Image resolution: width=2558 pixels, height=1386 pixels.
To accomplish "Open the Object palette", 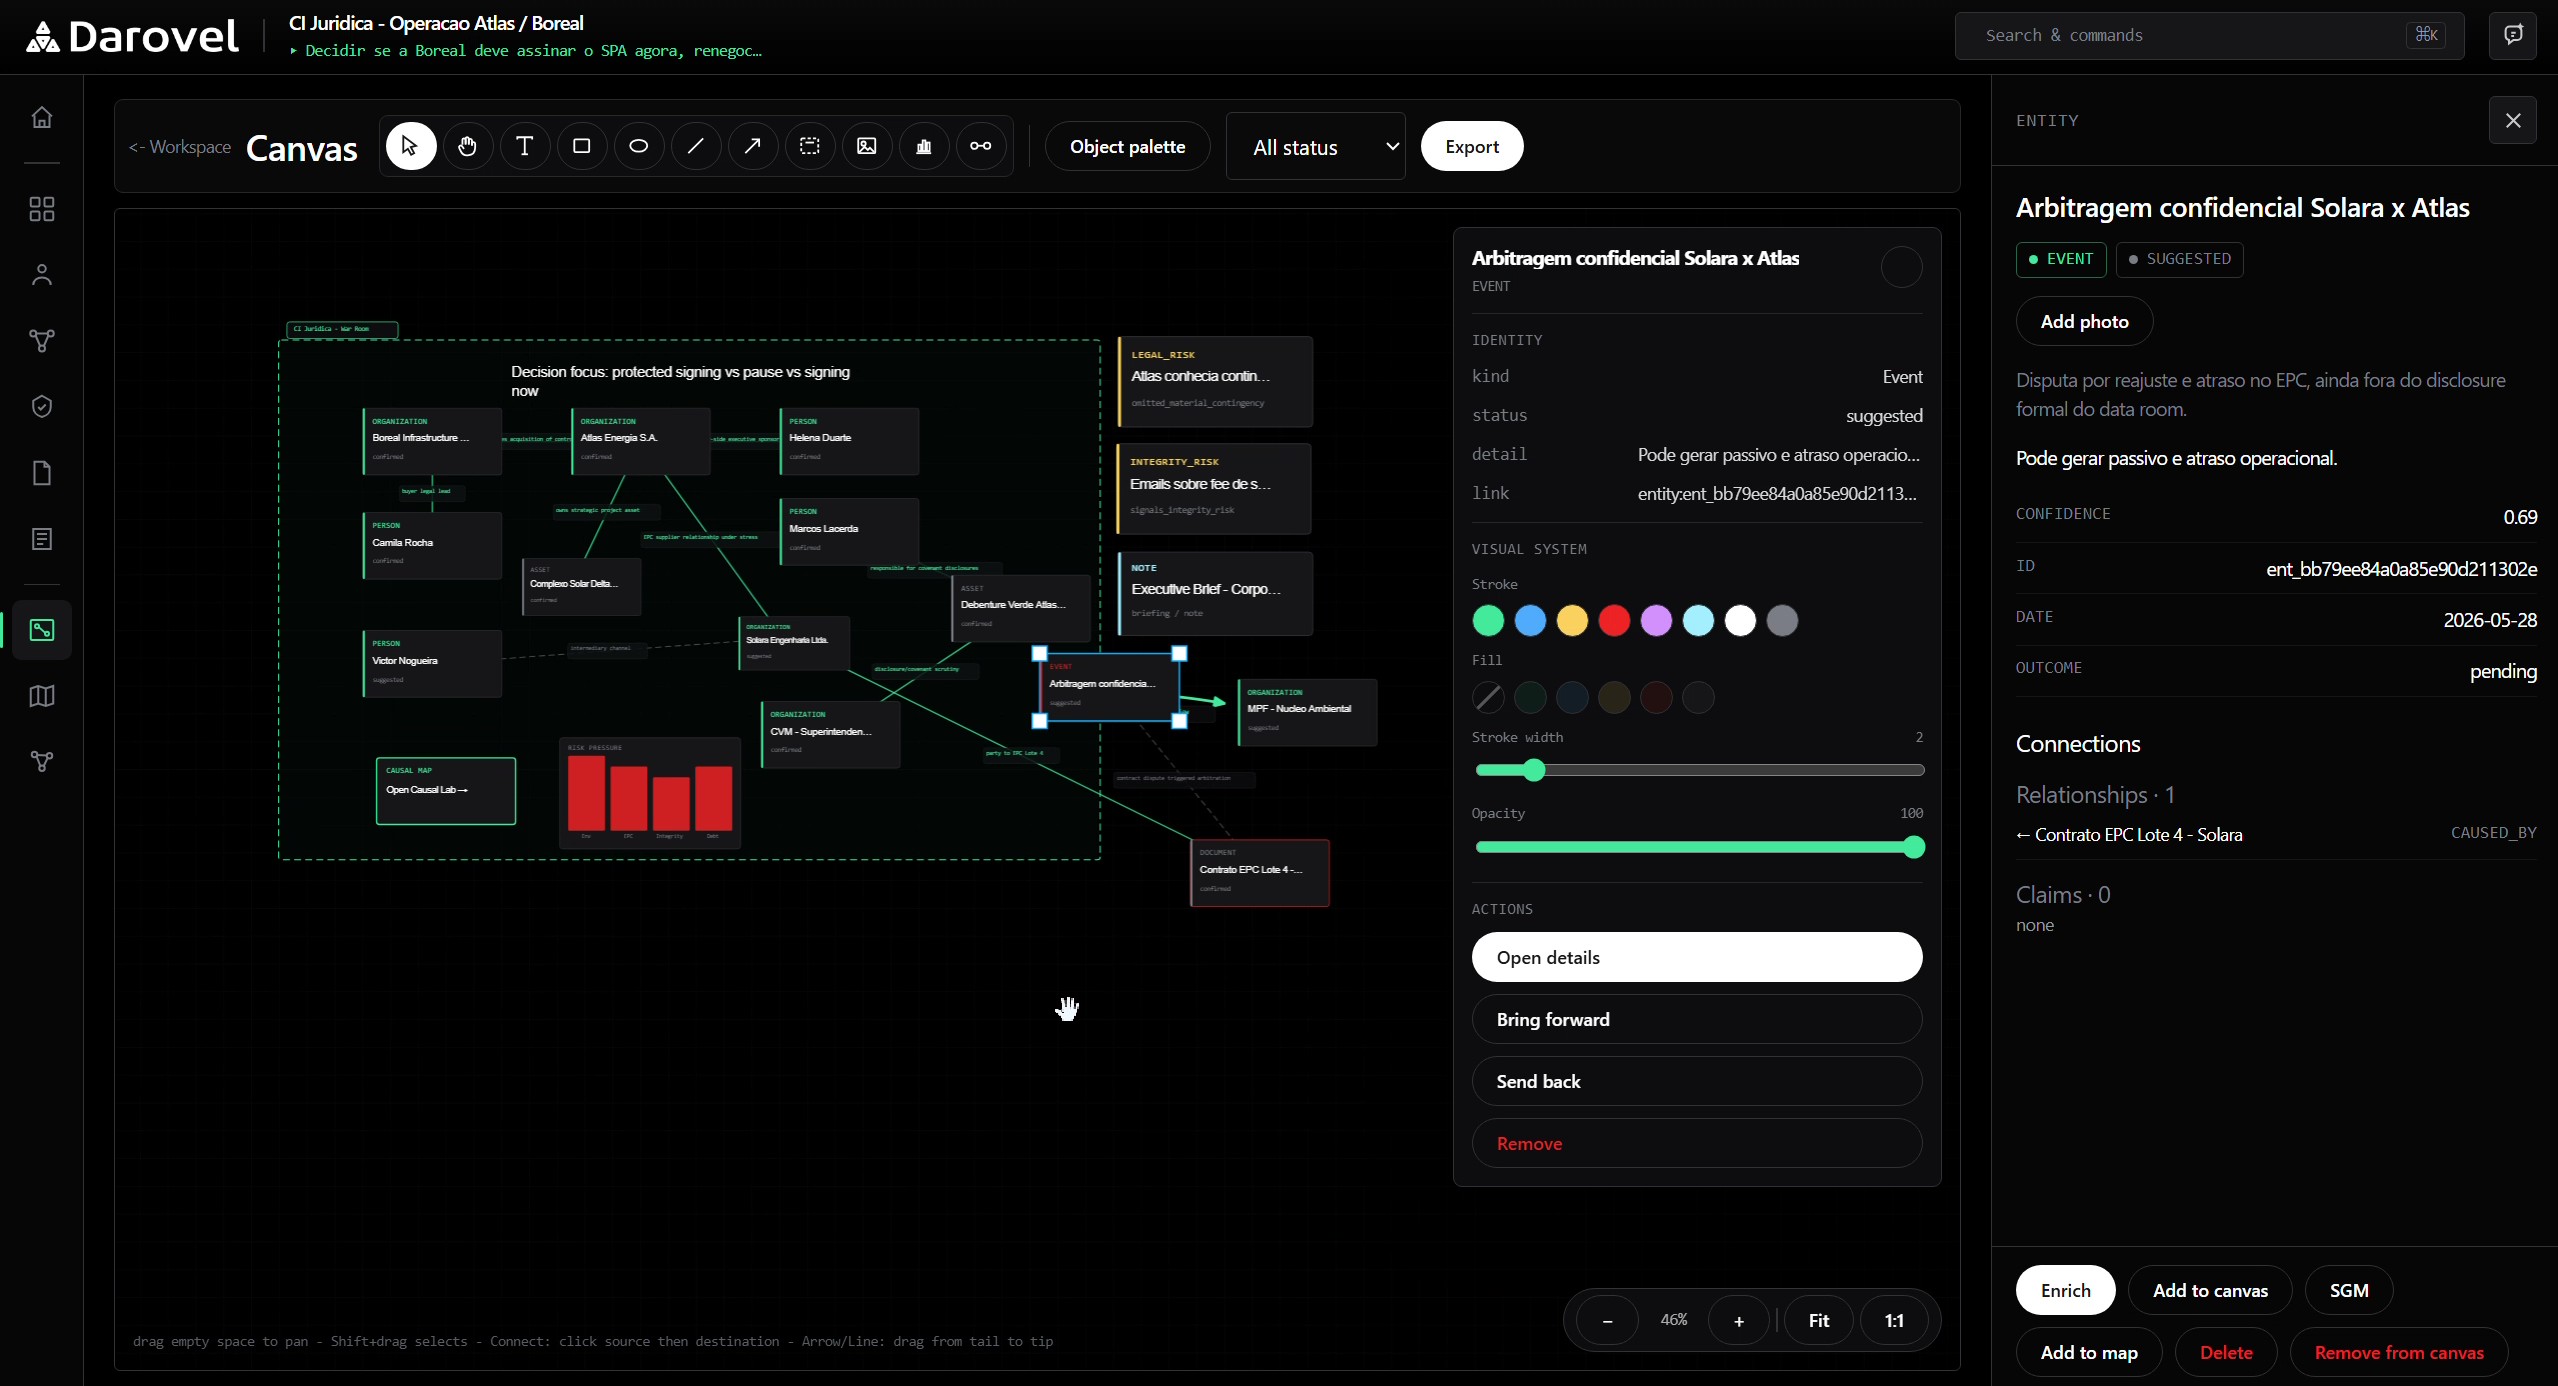I will tap(1127, 147).
